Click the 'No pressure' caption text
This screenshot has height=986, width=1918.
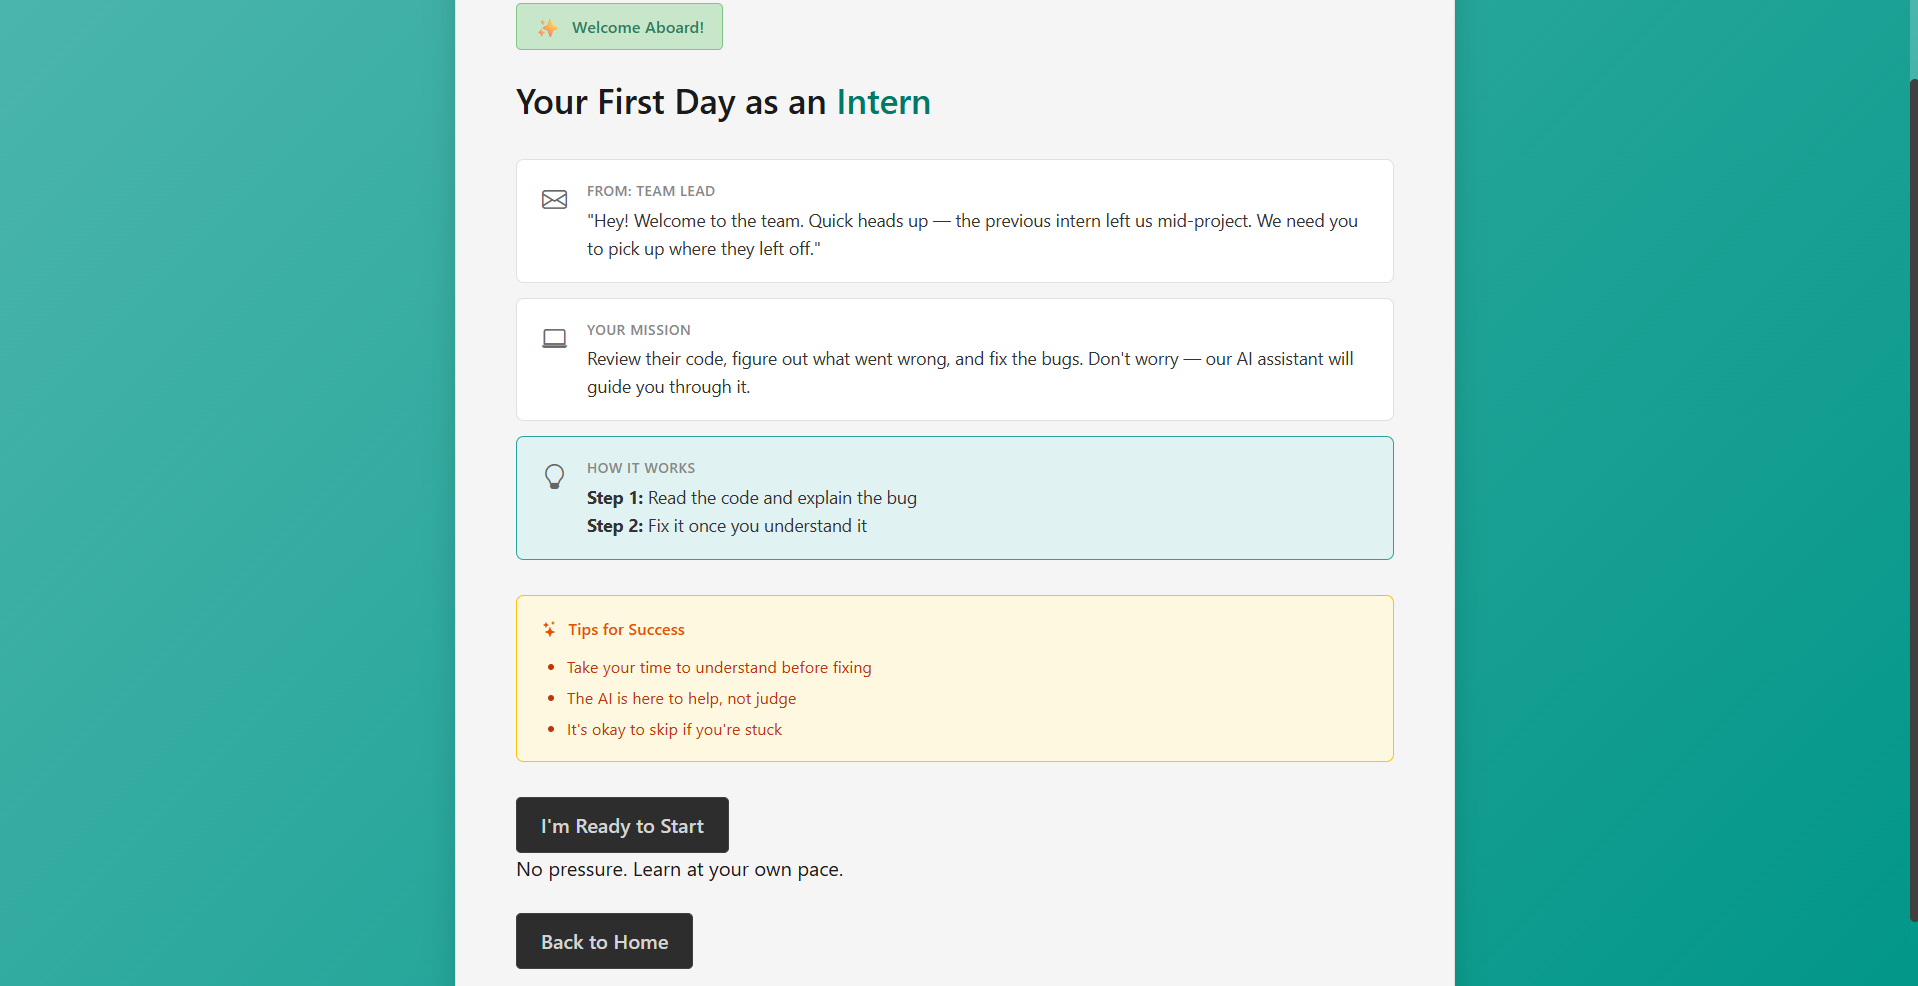pyautogui.click(x=679, y=869)
